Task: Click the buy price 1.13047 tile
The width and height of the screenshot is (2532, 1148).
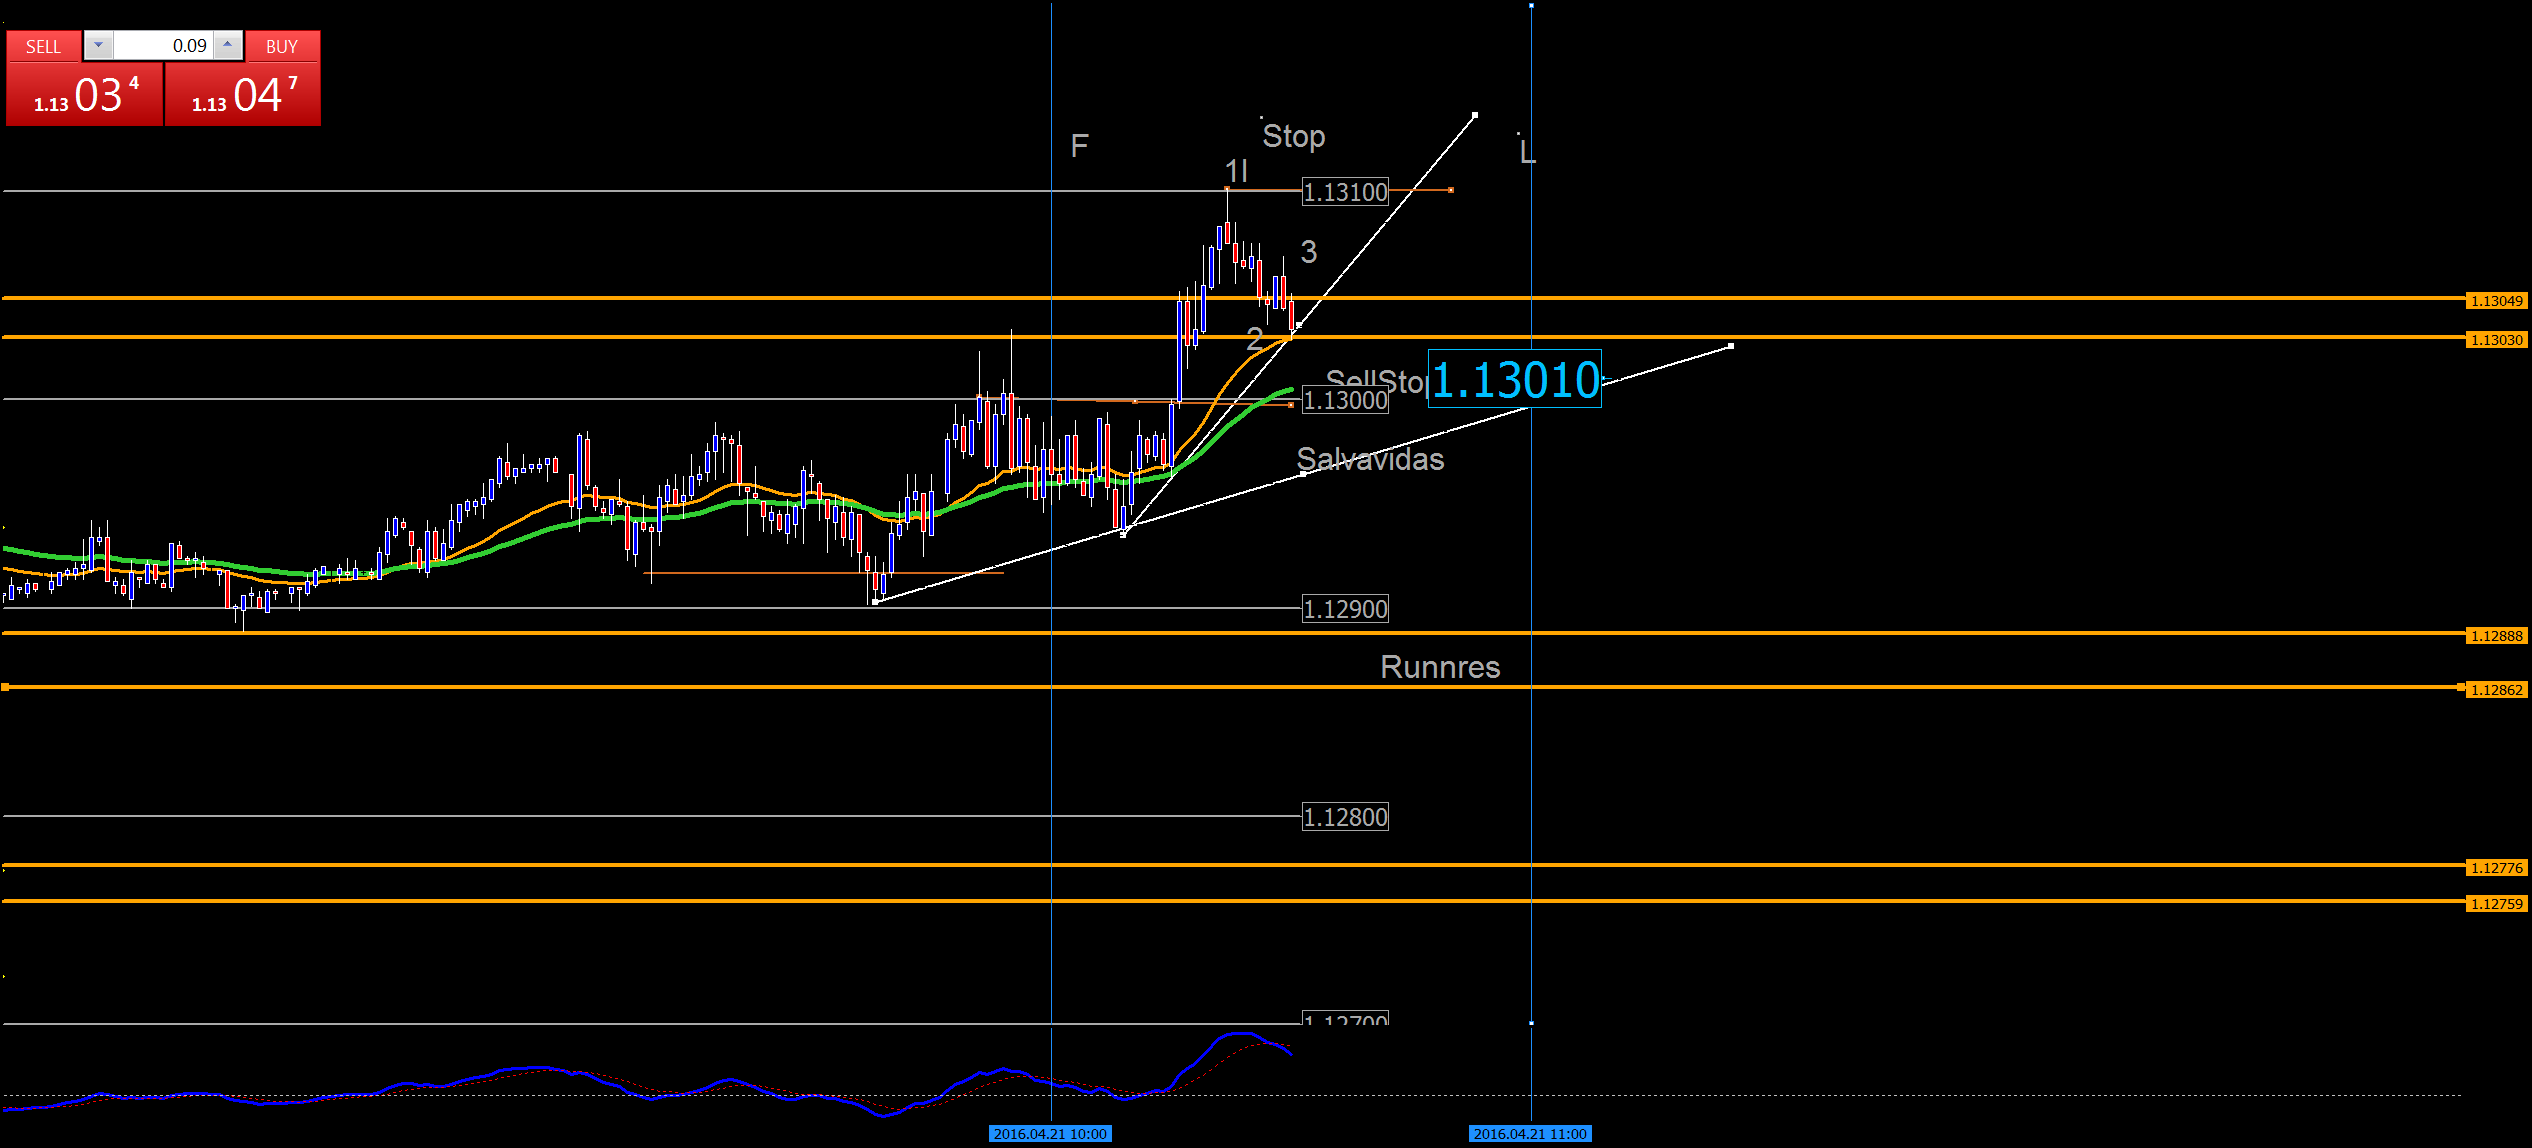Action: (243, 95)
